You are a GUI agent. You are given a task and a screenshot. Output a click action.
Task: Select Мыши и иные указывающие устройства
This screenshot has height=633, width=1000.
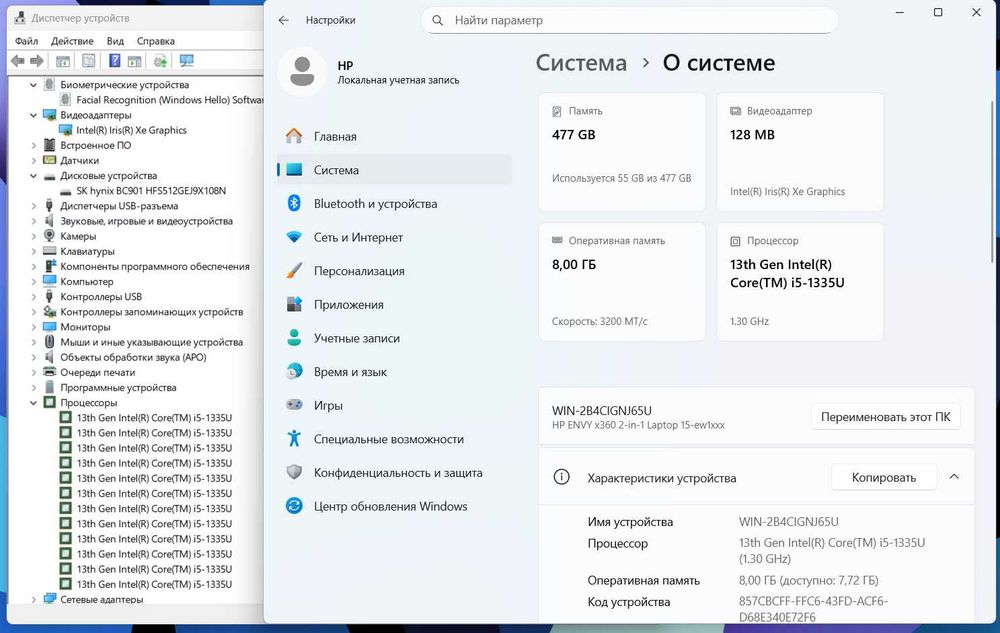(151, 342)
